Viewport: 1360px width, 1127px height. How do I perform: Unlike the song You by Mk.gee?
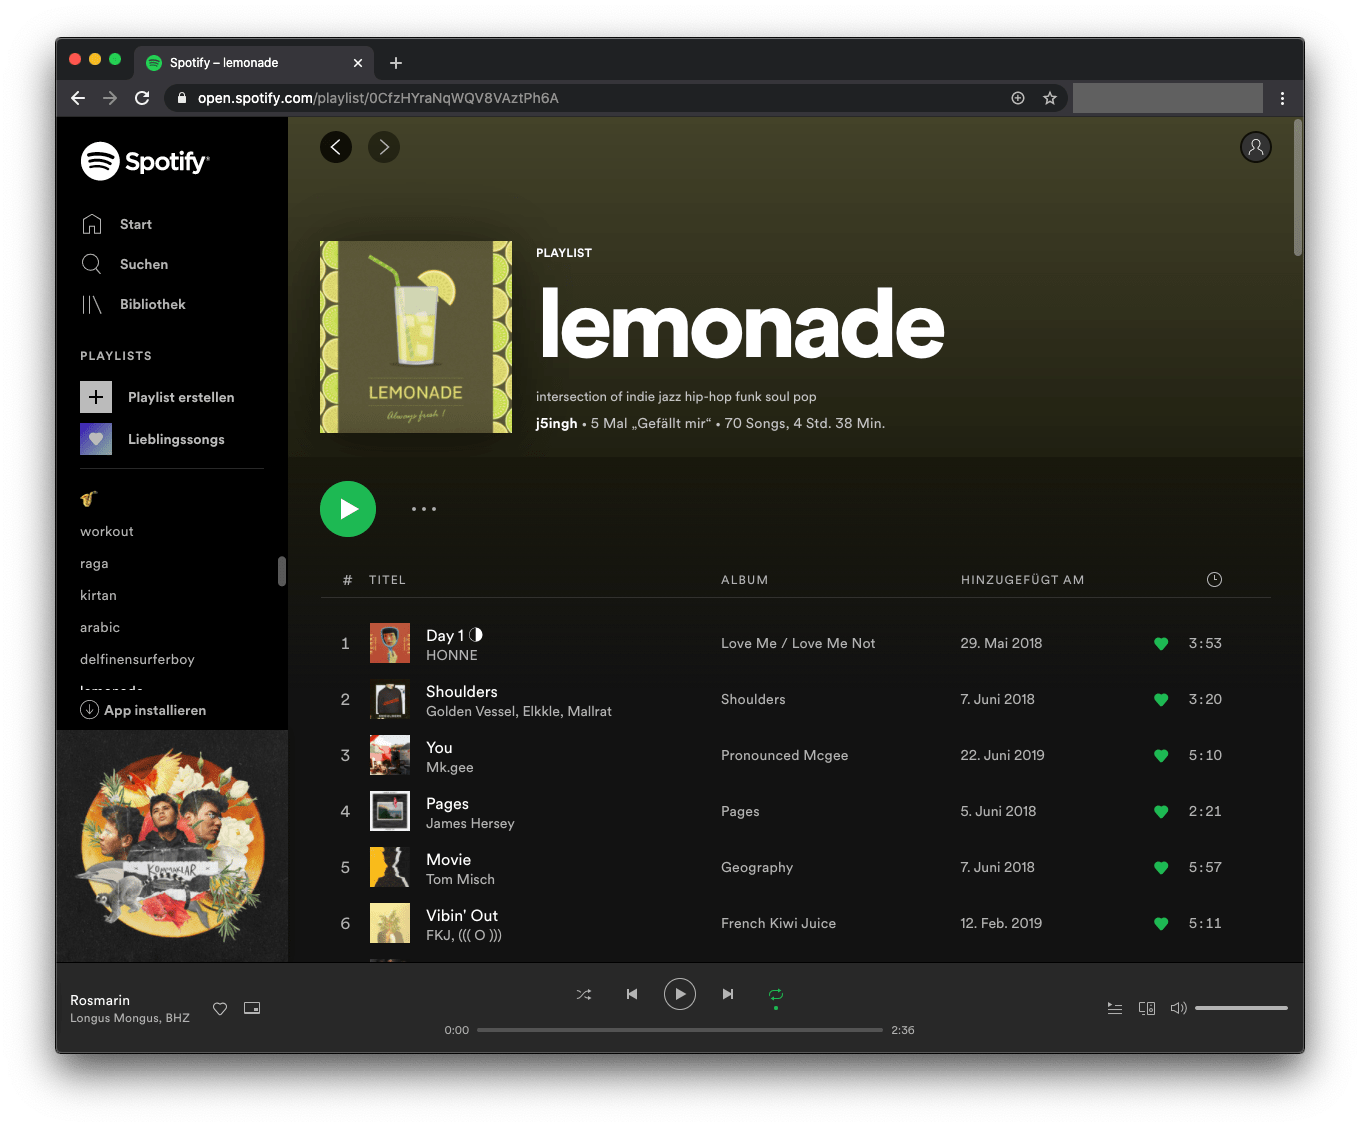[1161, 756]
